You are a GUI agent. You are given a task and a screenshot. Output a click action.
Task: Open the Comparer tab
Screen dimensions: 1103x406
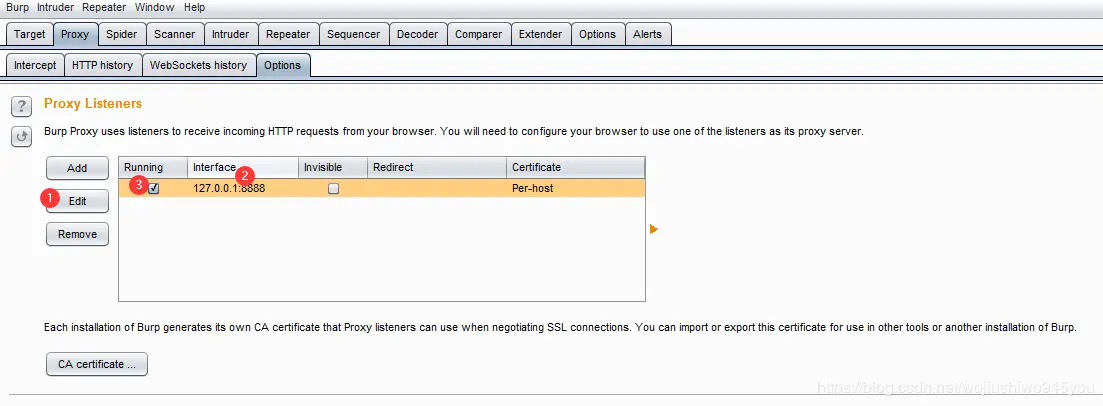pyautogui.click(x=479, y=34)
